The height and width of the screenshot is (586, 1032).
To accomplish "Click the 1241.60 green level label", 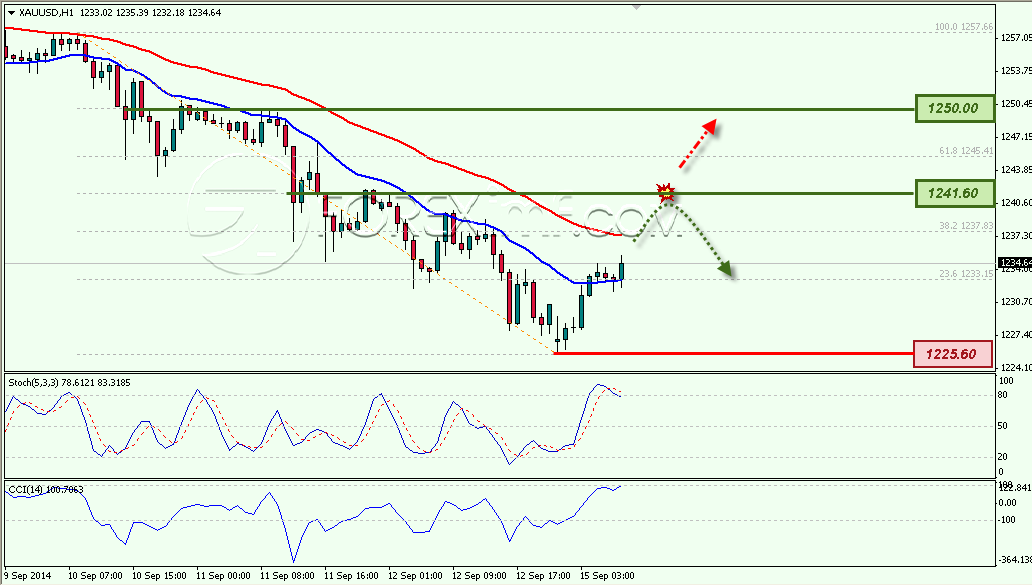I will (954, 194).
